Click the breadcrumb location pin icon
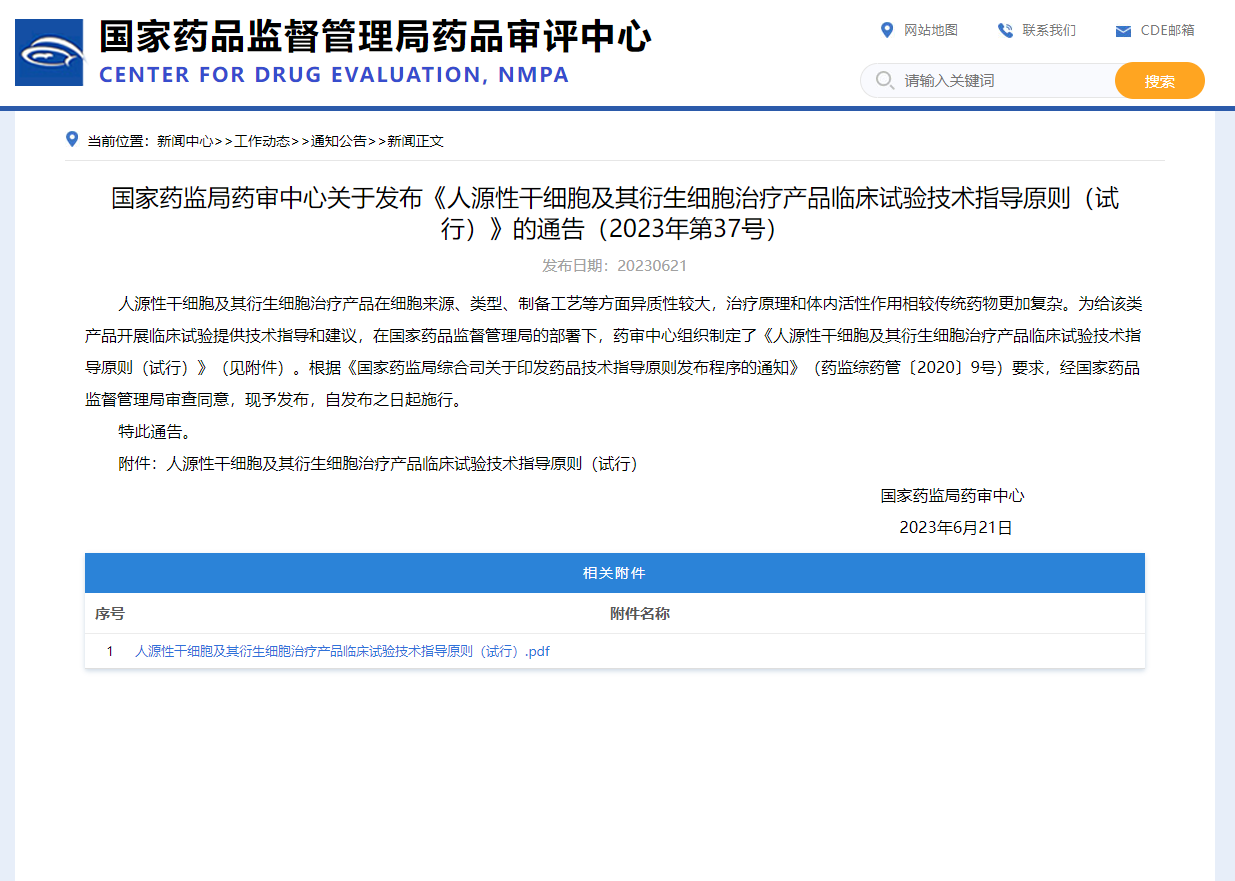Screen dimensions: 1235x881 coord(72,139)
